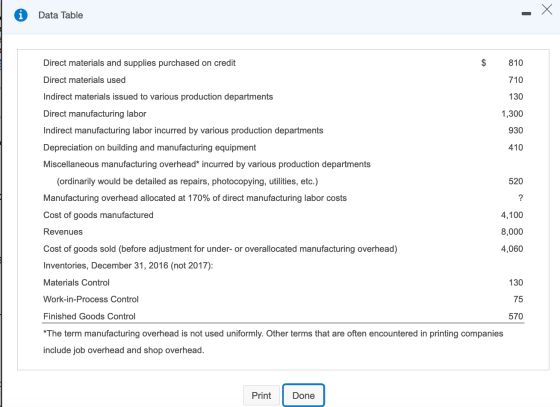Click the Finished Goods Control value 570
The image size is (560, 407).
(x=516, y=316)
